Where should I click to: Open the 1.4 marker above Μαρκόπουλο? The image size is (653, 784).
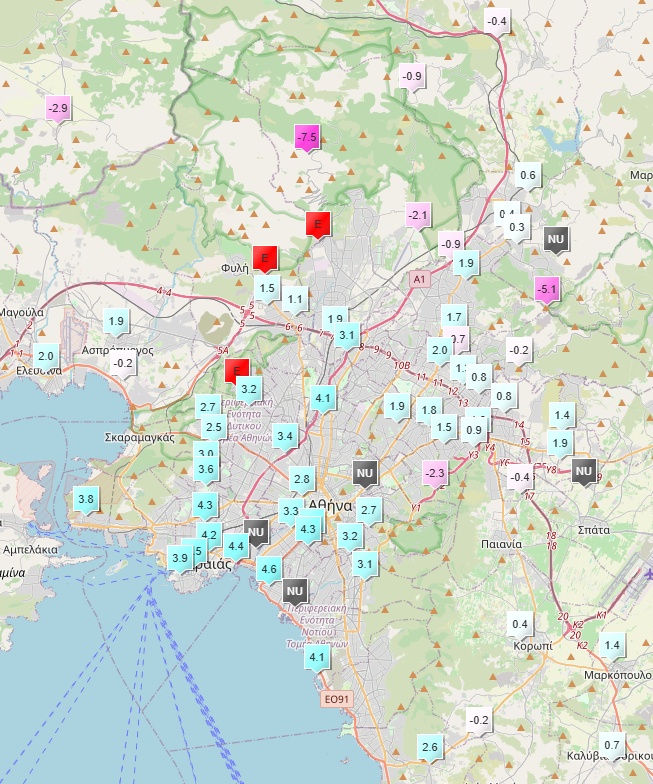coord(612,646)
